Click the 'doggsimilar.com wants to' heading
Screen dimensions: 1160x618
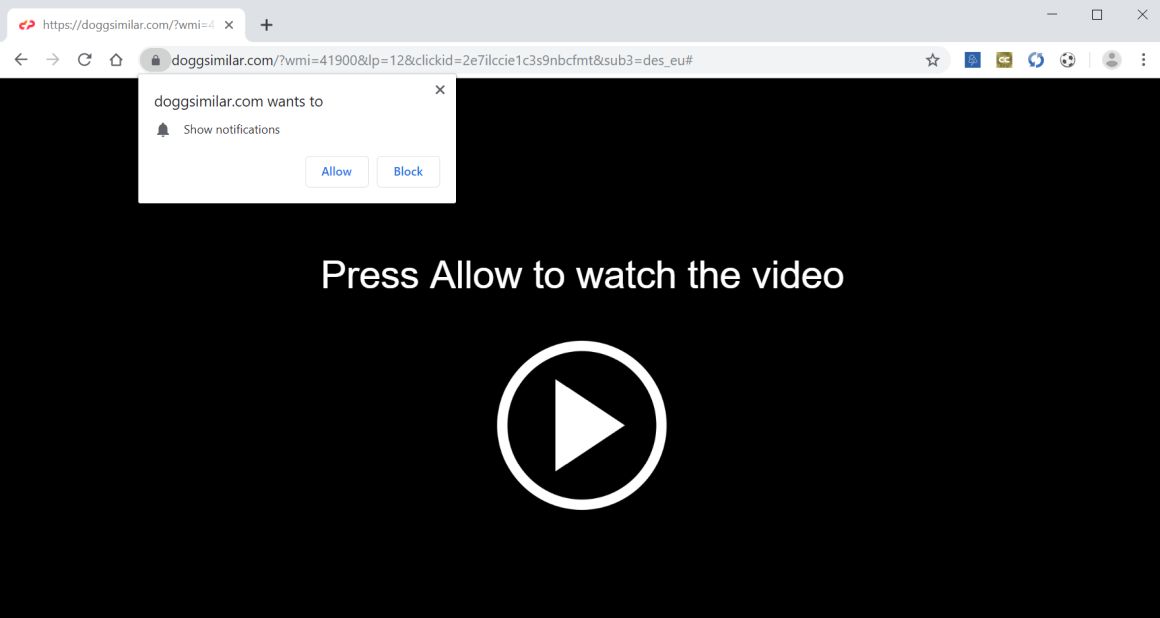[x=238, y=102]
